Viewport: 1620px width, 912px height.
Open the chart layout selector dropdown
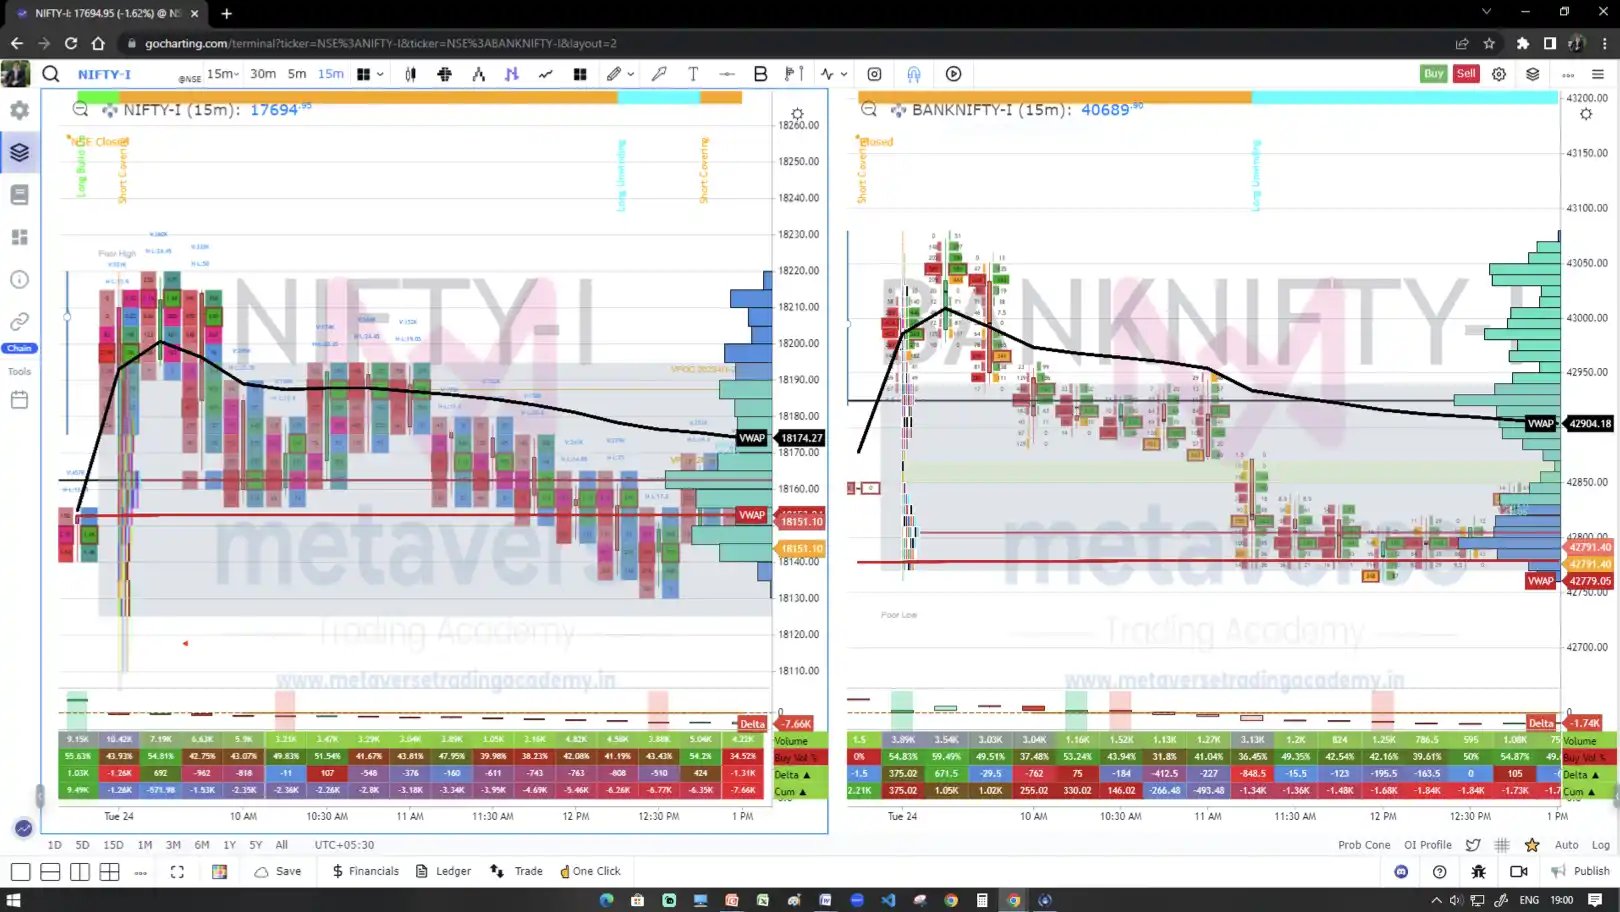pyautogui.click(x=369, y=74)
